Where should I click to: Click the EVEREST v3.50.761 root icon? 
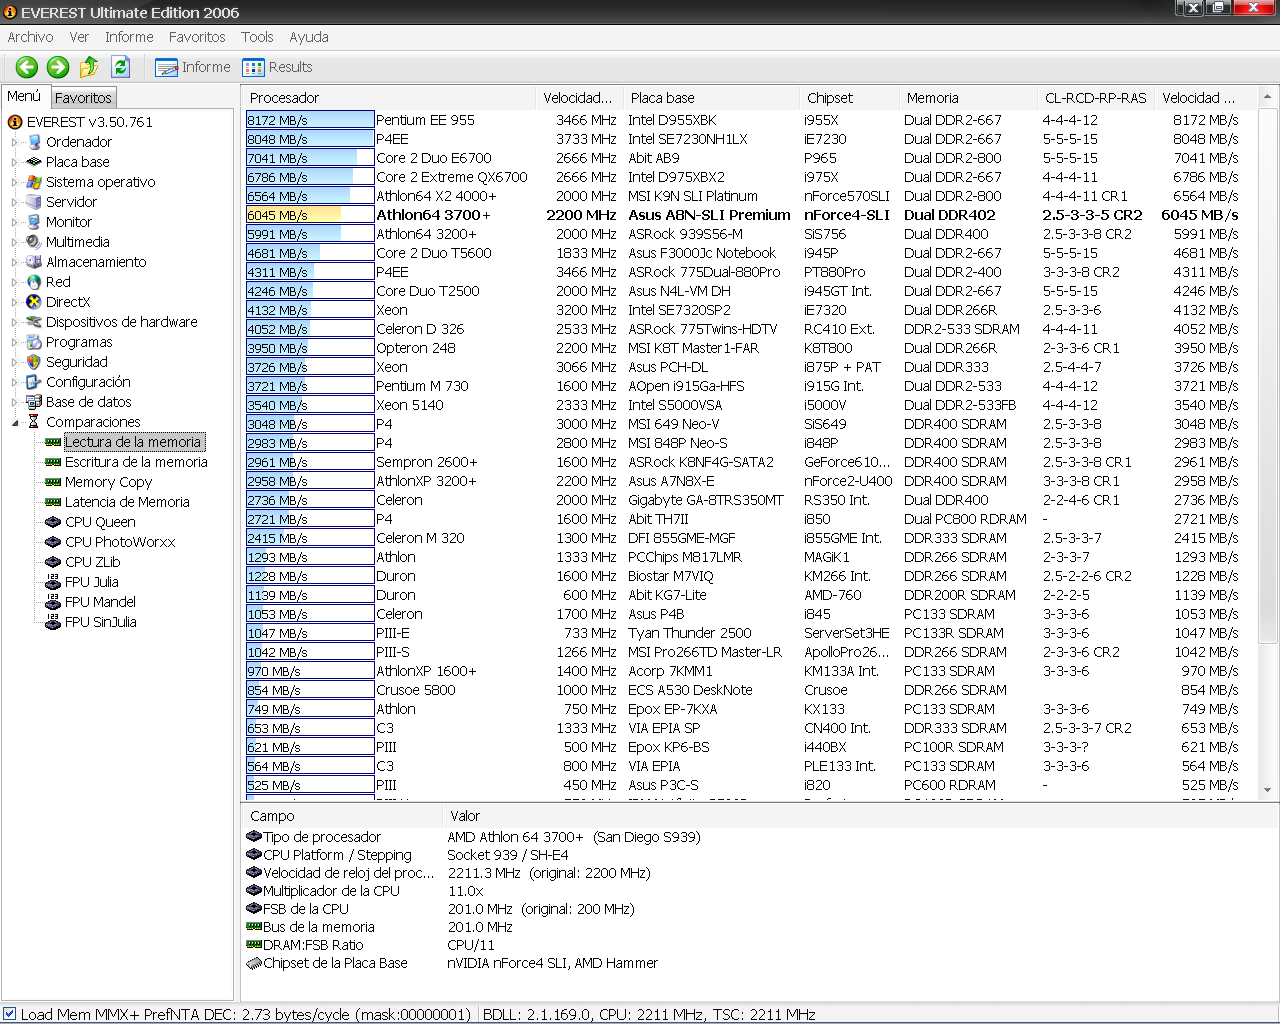coord(15,122)
